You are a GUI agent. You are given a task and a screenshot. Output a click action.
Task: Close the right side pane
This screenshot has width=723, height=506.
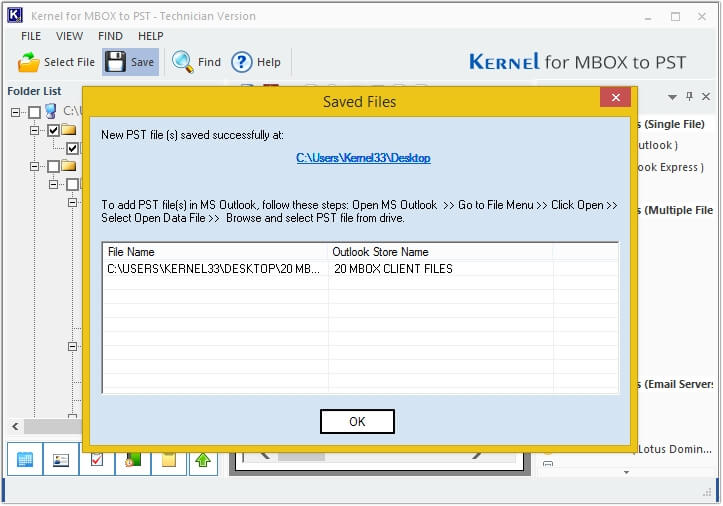tap(706, 96)
